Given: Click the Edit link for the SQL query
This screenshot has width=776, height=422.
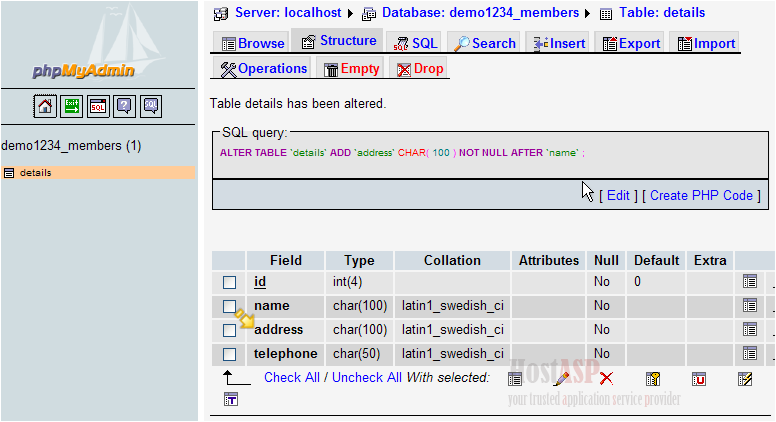Looking at the screenshot, I should pyautogui.click(x=618, y=195).
